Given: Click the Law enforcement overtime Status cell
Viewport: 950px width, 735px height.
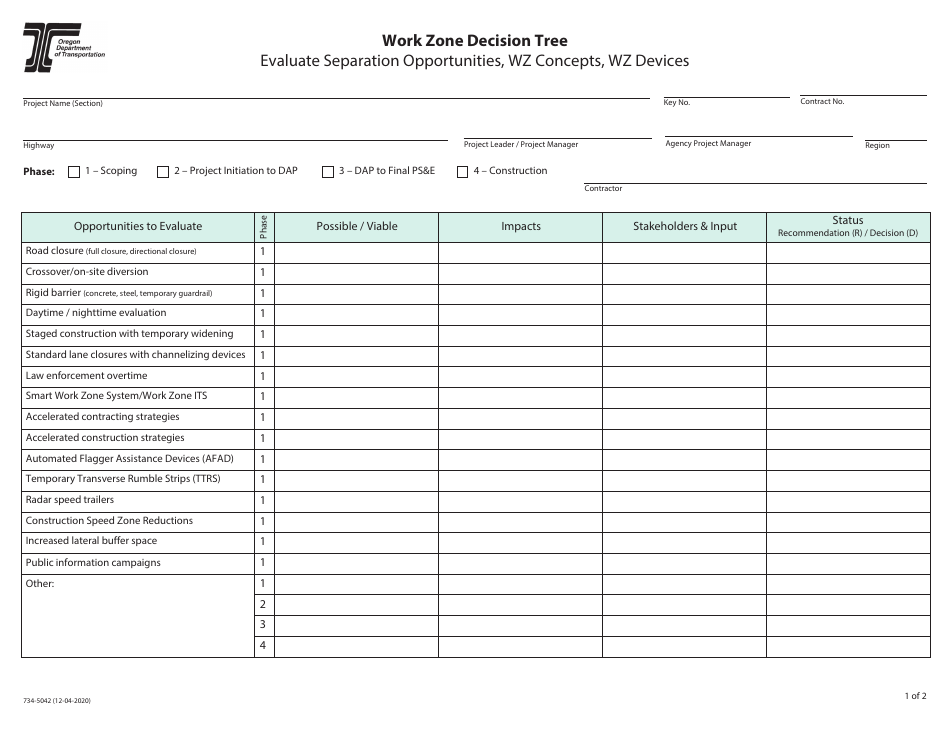Looking at the screenshot, I should pyautogui.click(x=846, y=376).
